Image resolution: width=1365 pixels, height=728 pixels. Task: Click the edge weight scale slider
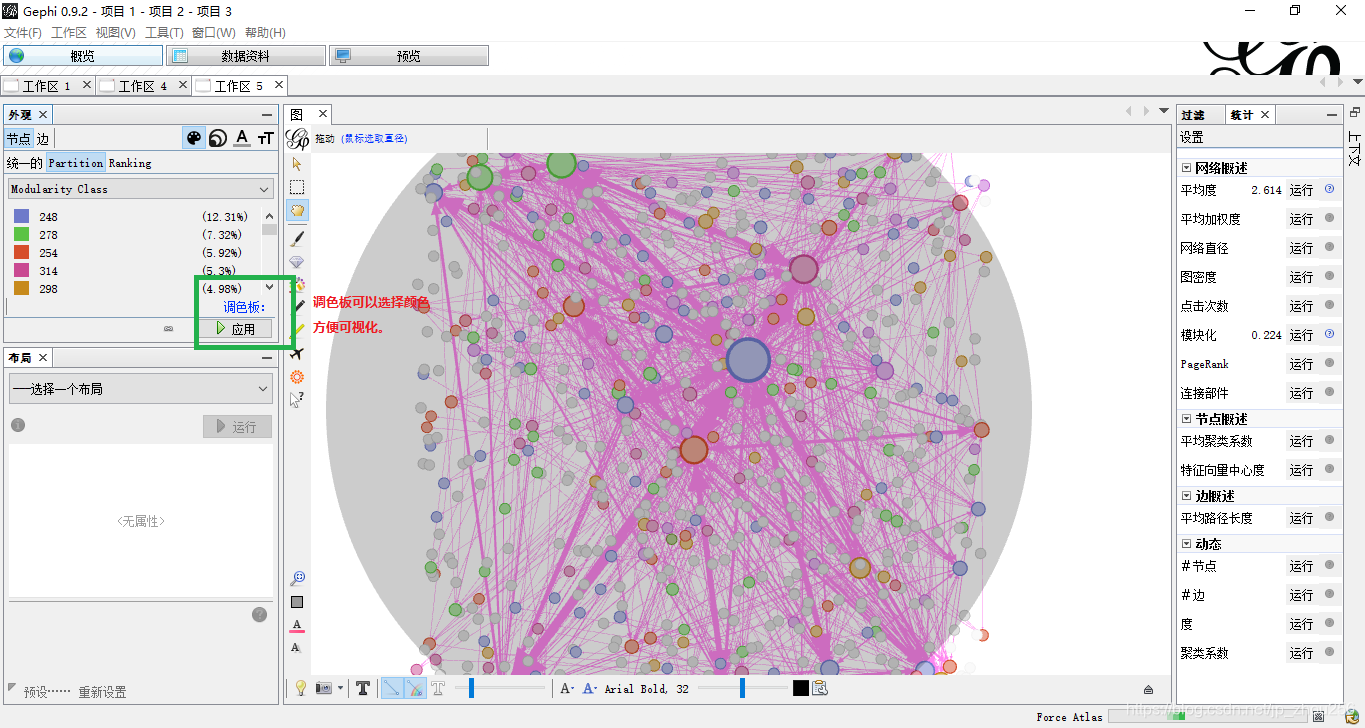pos(500,688)
